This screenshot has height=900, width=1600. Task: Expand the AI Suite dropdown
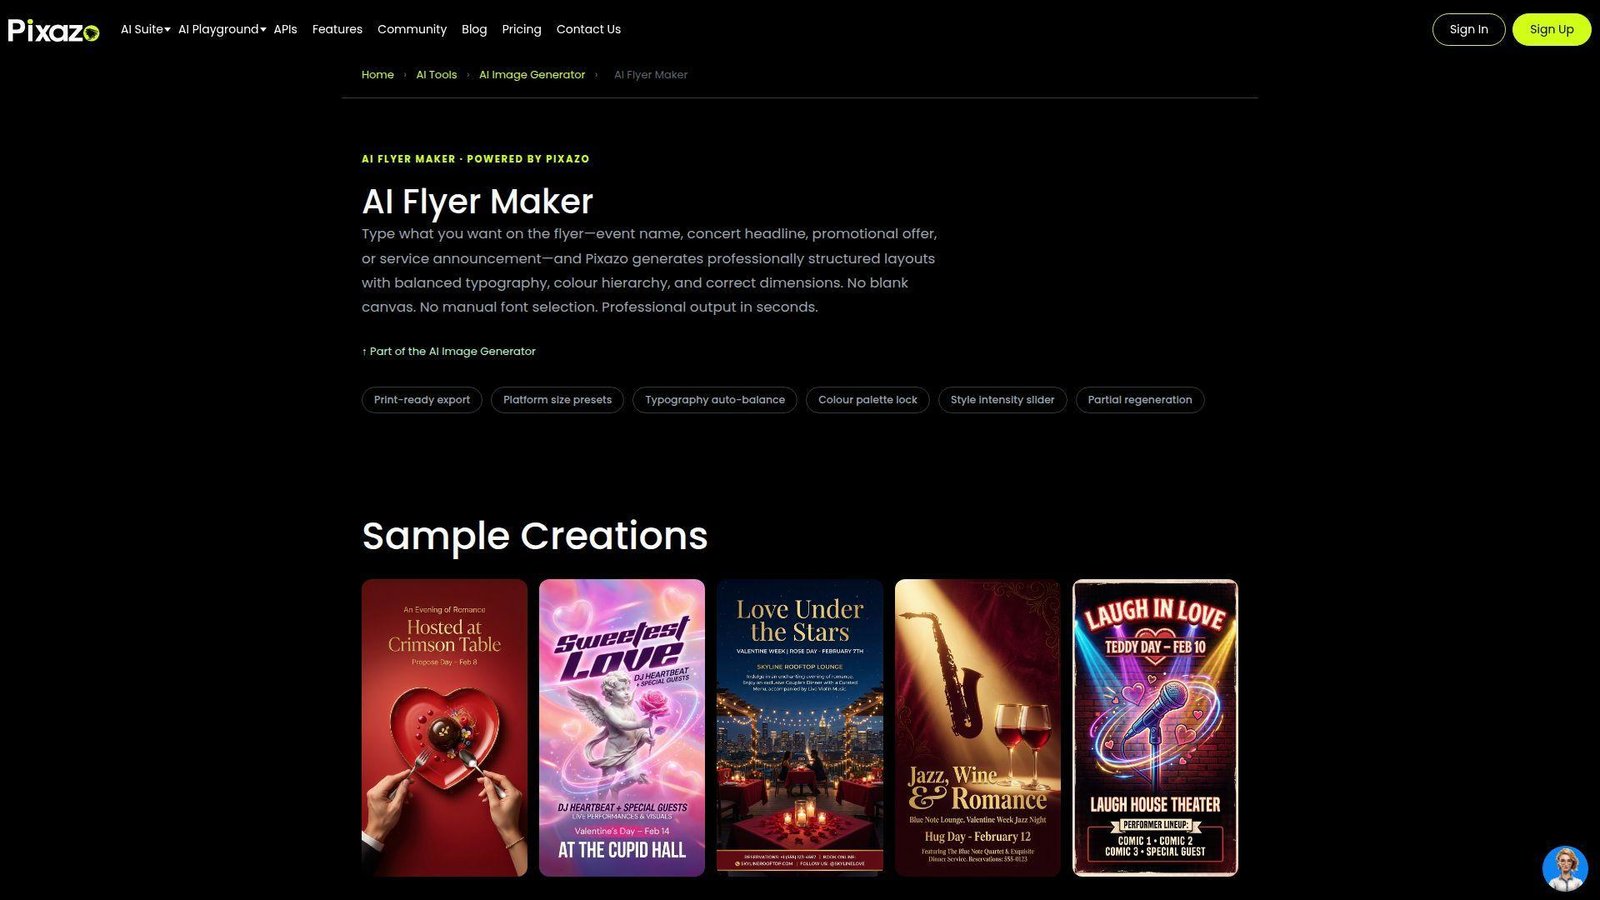(x=145, y=29)
